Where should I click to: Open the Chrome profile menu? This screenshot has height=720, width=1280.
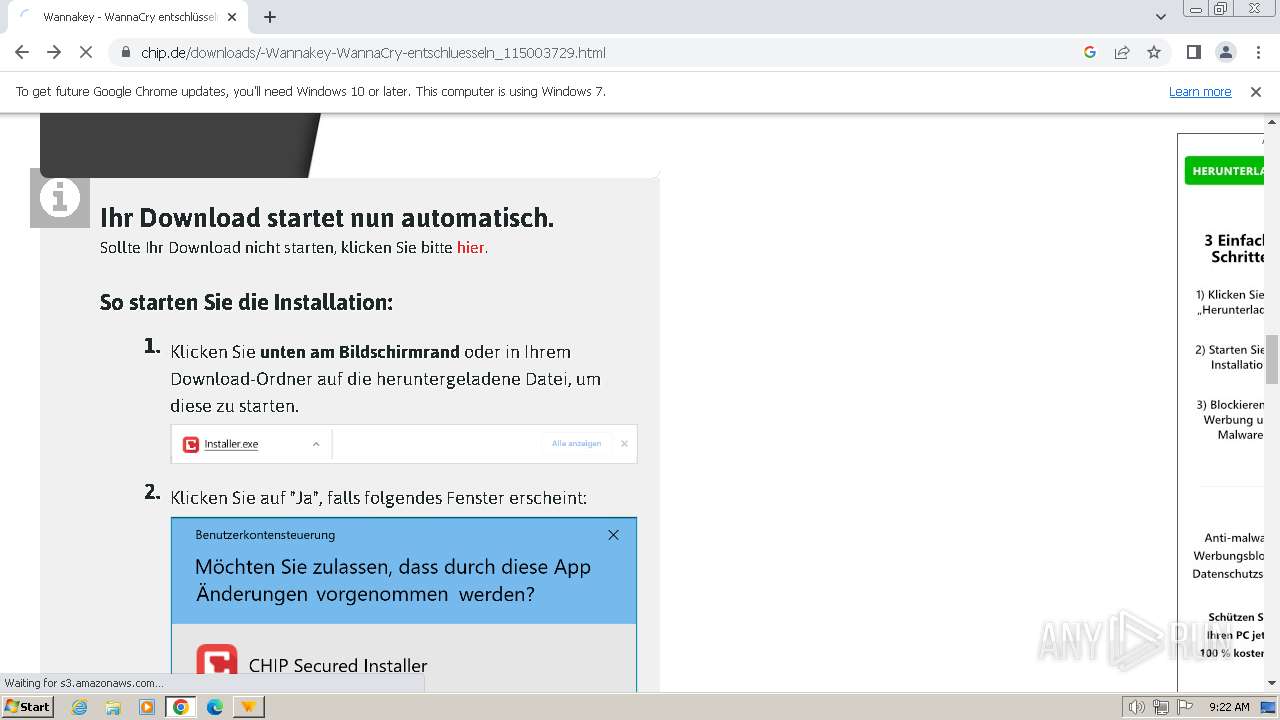point(1226,52)
